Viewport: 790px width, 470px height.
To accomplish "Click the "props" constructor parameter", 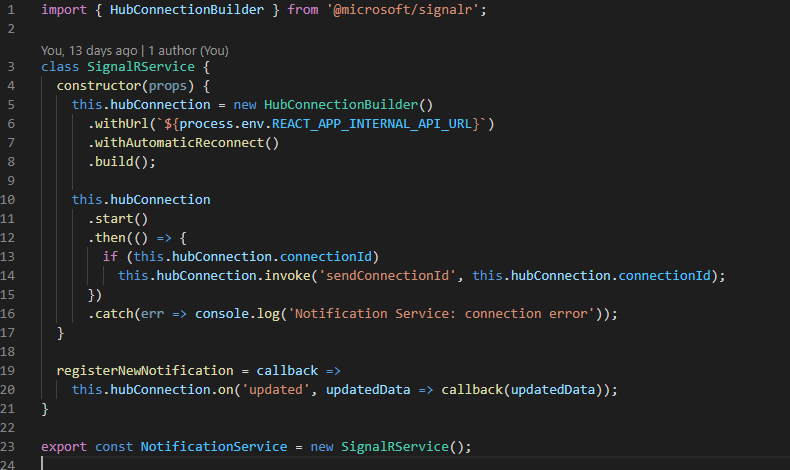I will [x=168, y=86].
